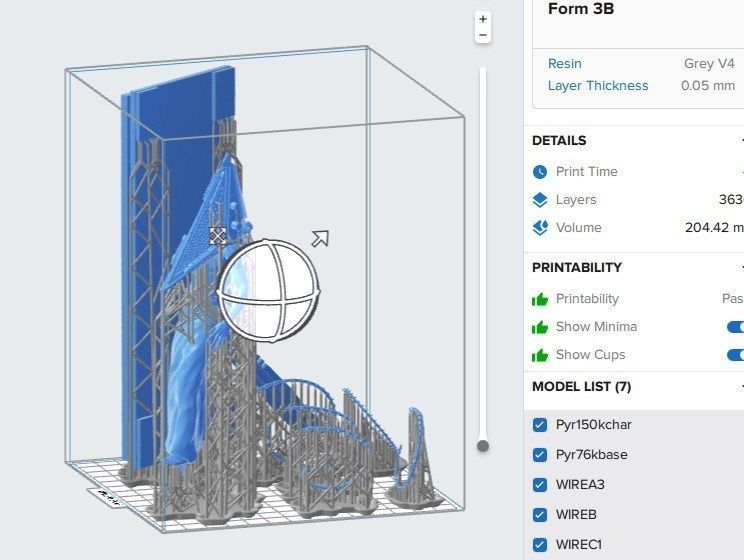Zoom in with the plus button
The image size is (744, 560).
tap(483, 19)
